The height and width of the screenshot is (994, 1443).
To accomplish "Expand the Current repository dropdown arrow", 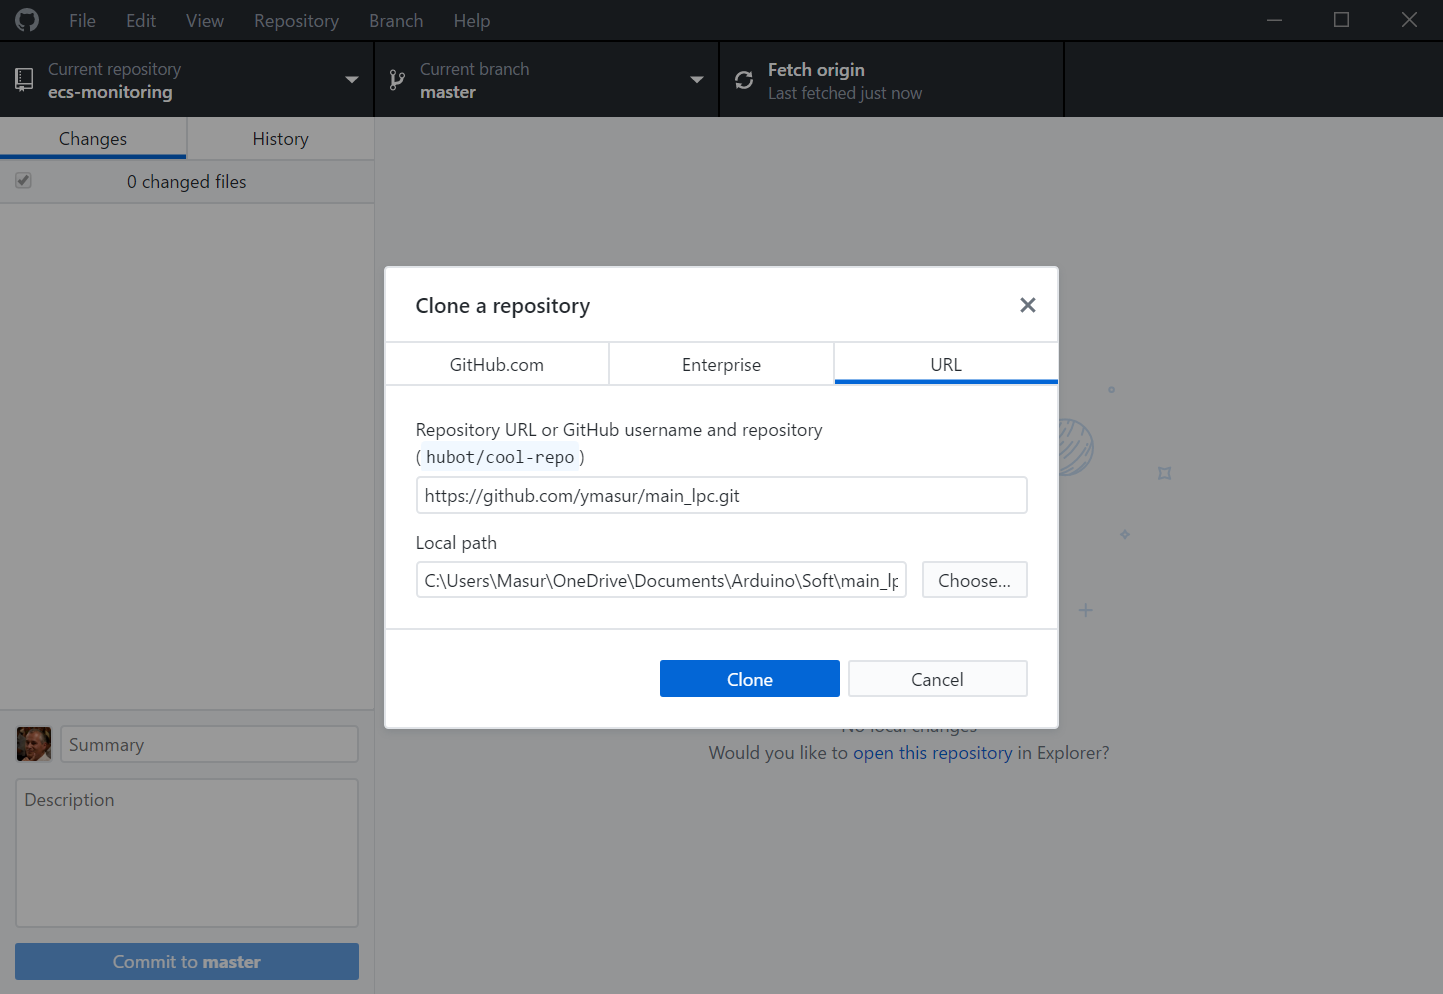I will pos(352,80).
